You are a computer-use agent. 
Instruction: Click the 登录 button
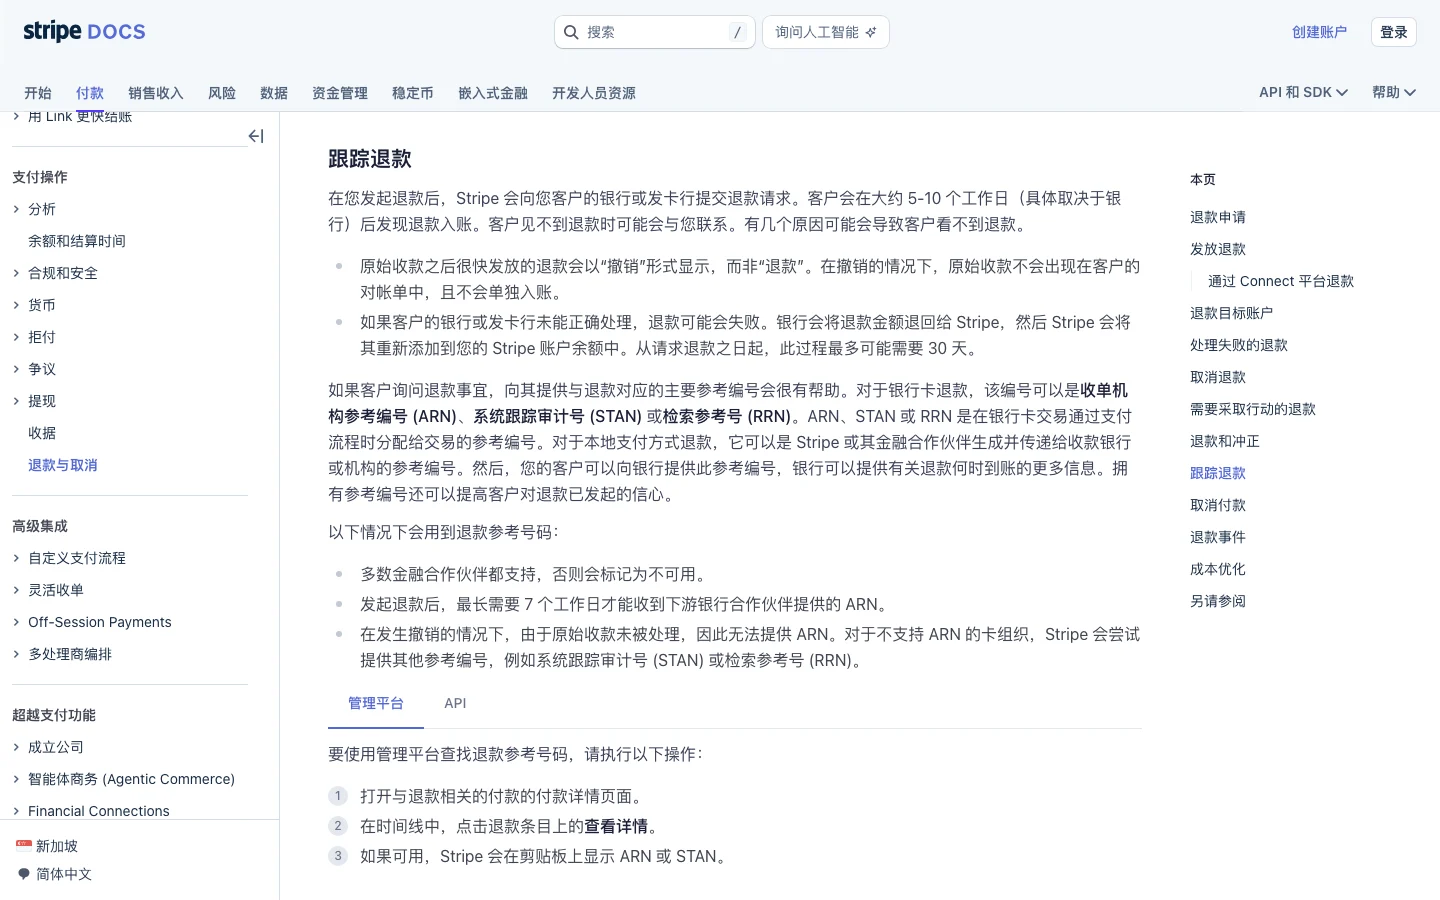click(x=1394, y=32)
